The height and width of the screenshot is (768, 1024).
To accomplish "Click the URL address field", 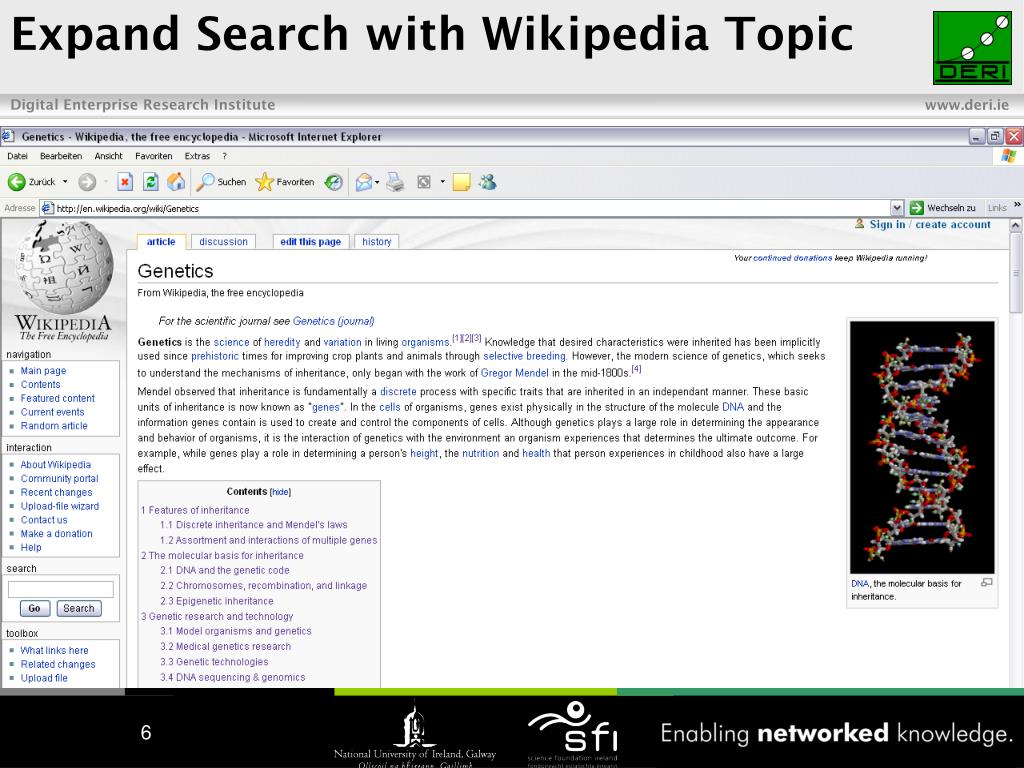I will (x=465, y=208).
